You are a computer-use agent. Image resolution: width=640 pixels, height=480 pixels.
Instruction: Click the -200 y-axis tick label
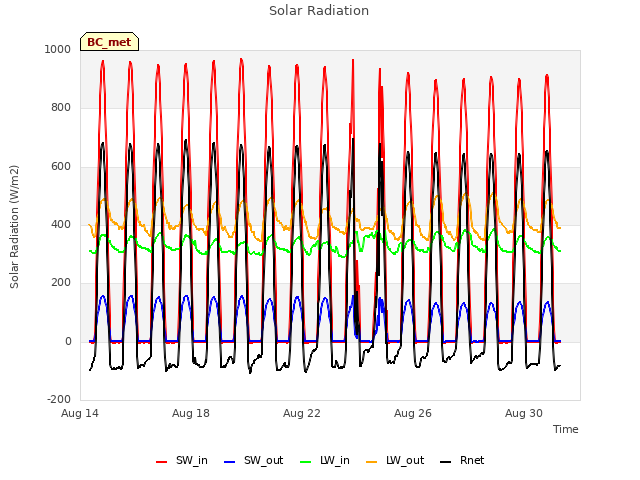59,400
